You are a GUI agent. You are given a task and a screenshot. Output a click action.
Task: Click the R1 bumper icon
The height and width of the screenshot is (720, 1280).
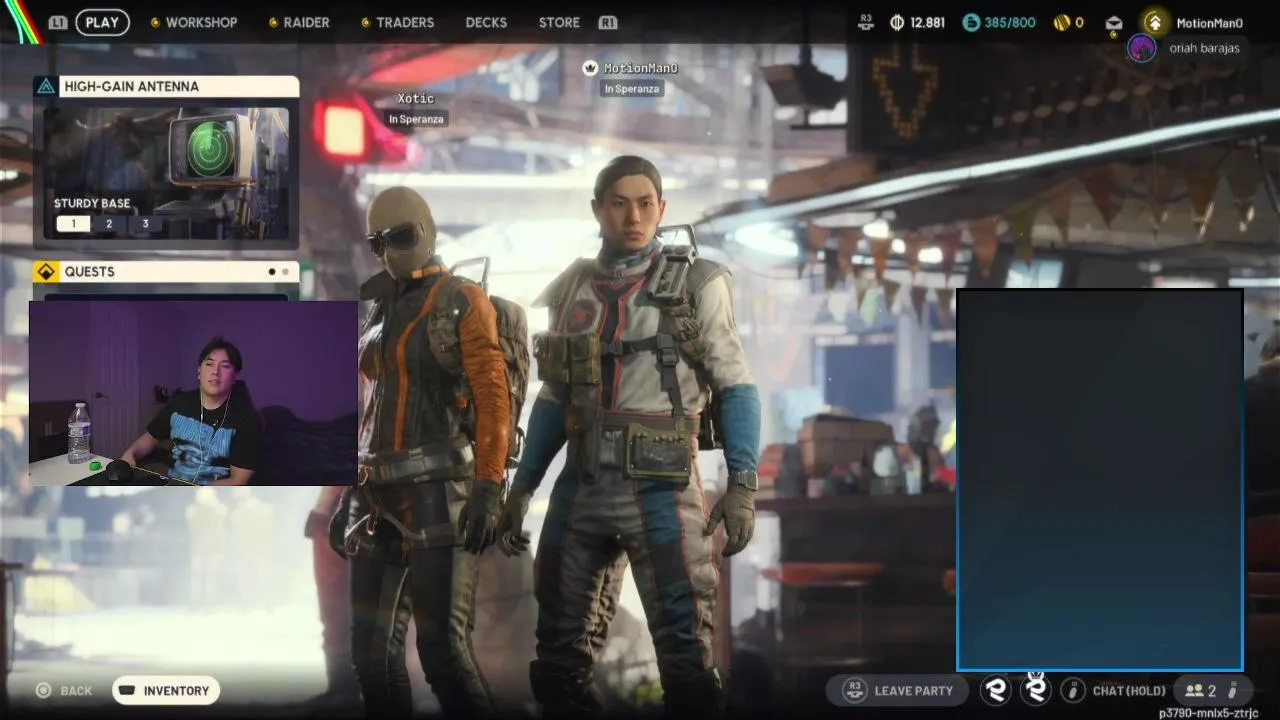tap(607, 22)
